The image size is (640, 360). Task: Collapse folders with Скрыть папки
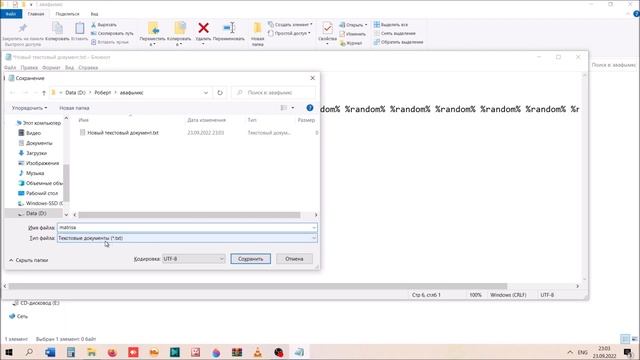click(x=29, y=260)
